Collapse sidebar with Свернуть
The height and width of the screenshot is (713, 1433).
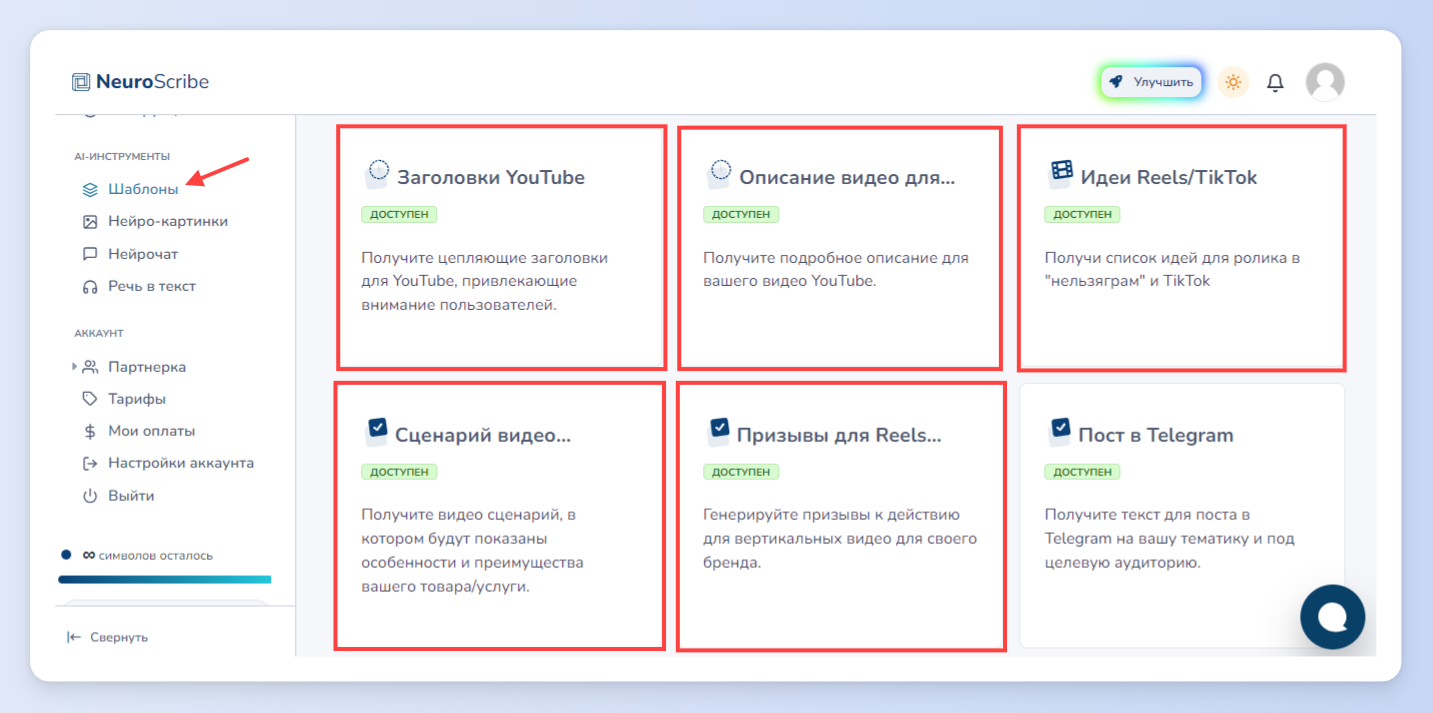(x=107, y=637)
